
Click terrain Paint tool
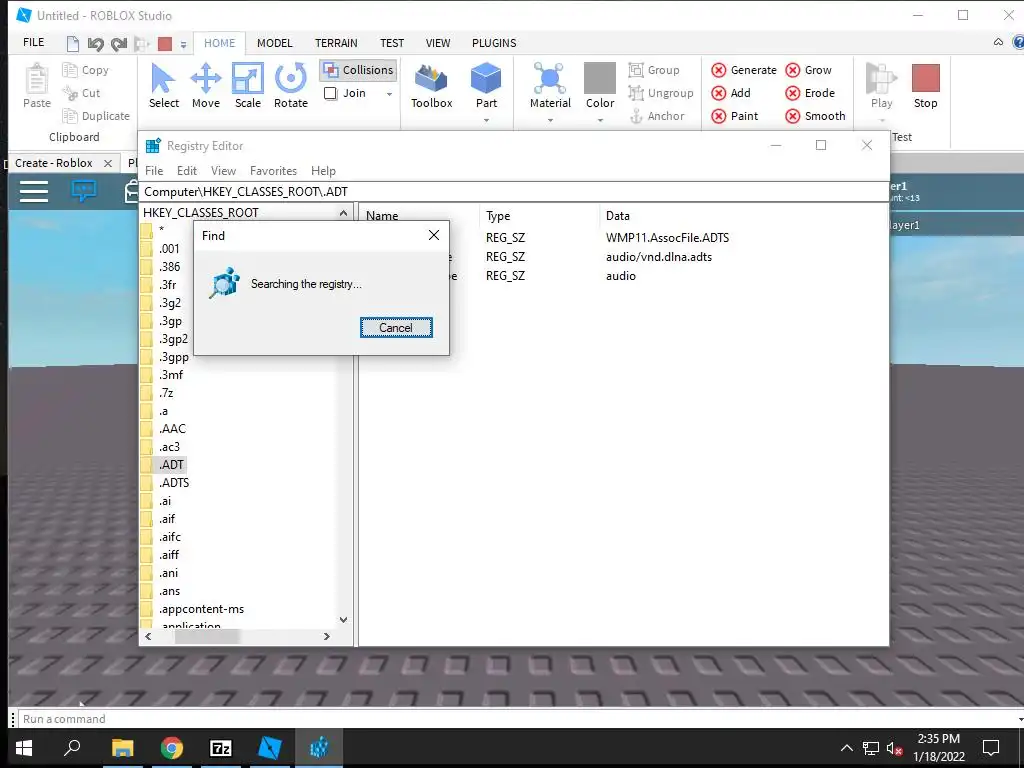735,116
